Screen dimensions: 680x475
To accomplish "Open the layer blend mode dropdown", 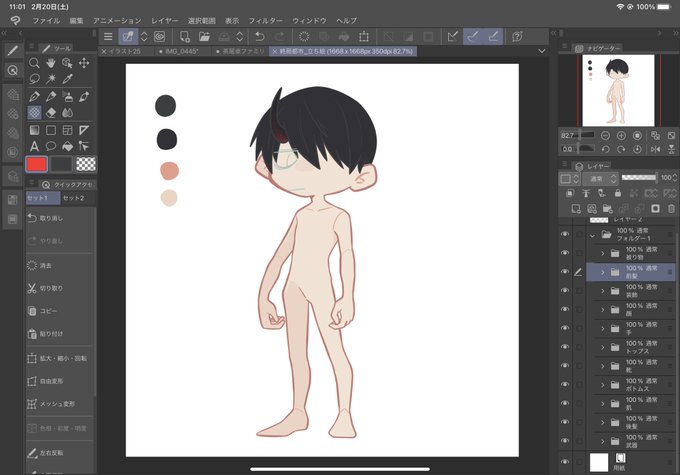I will coord(600,178).
